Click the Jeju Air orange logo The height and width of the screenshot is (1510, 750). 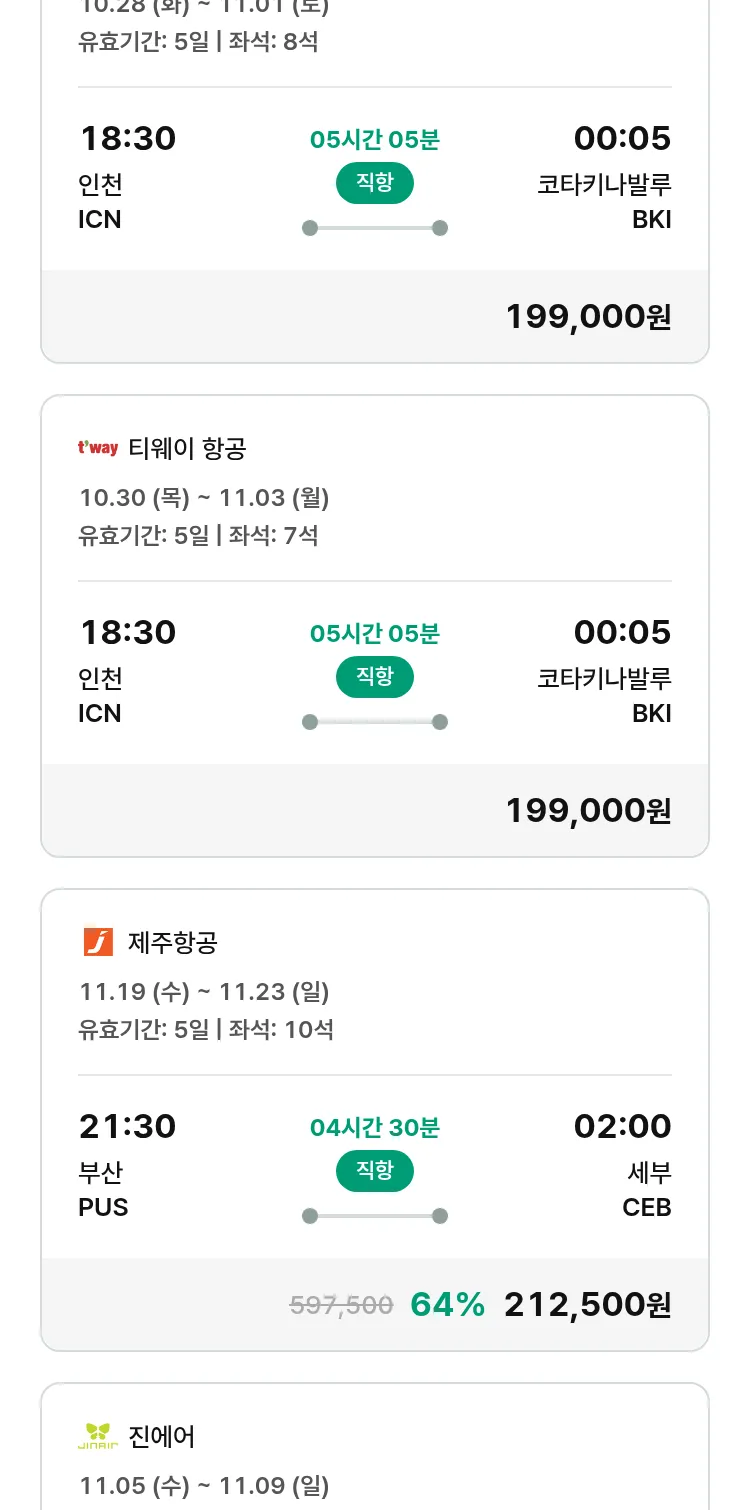(98, 942)
